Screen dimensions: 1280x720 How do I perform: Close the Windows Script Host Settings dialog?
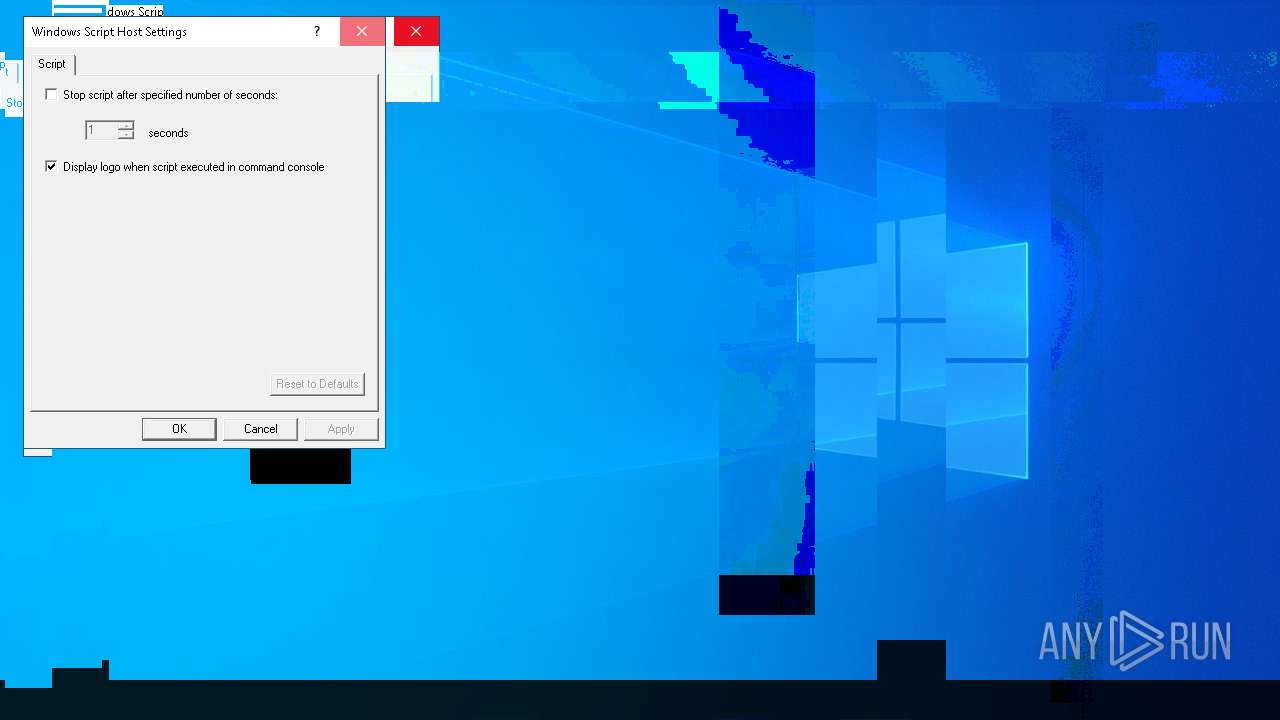pos(362,32)
